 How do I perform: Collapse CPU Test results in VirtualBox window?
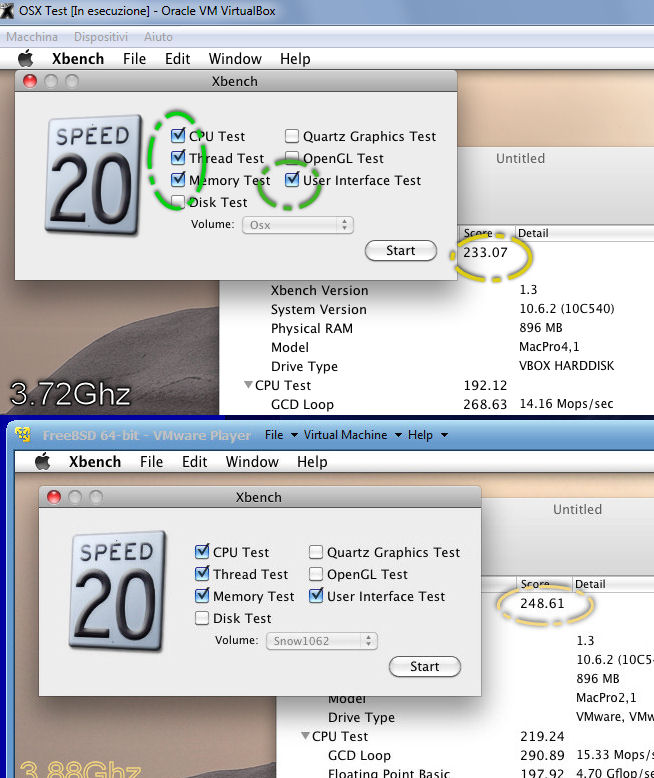[x=248, y=385]
